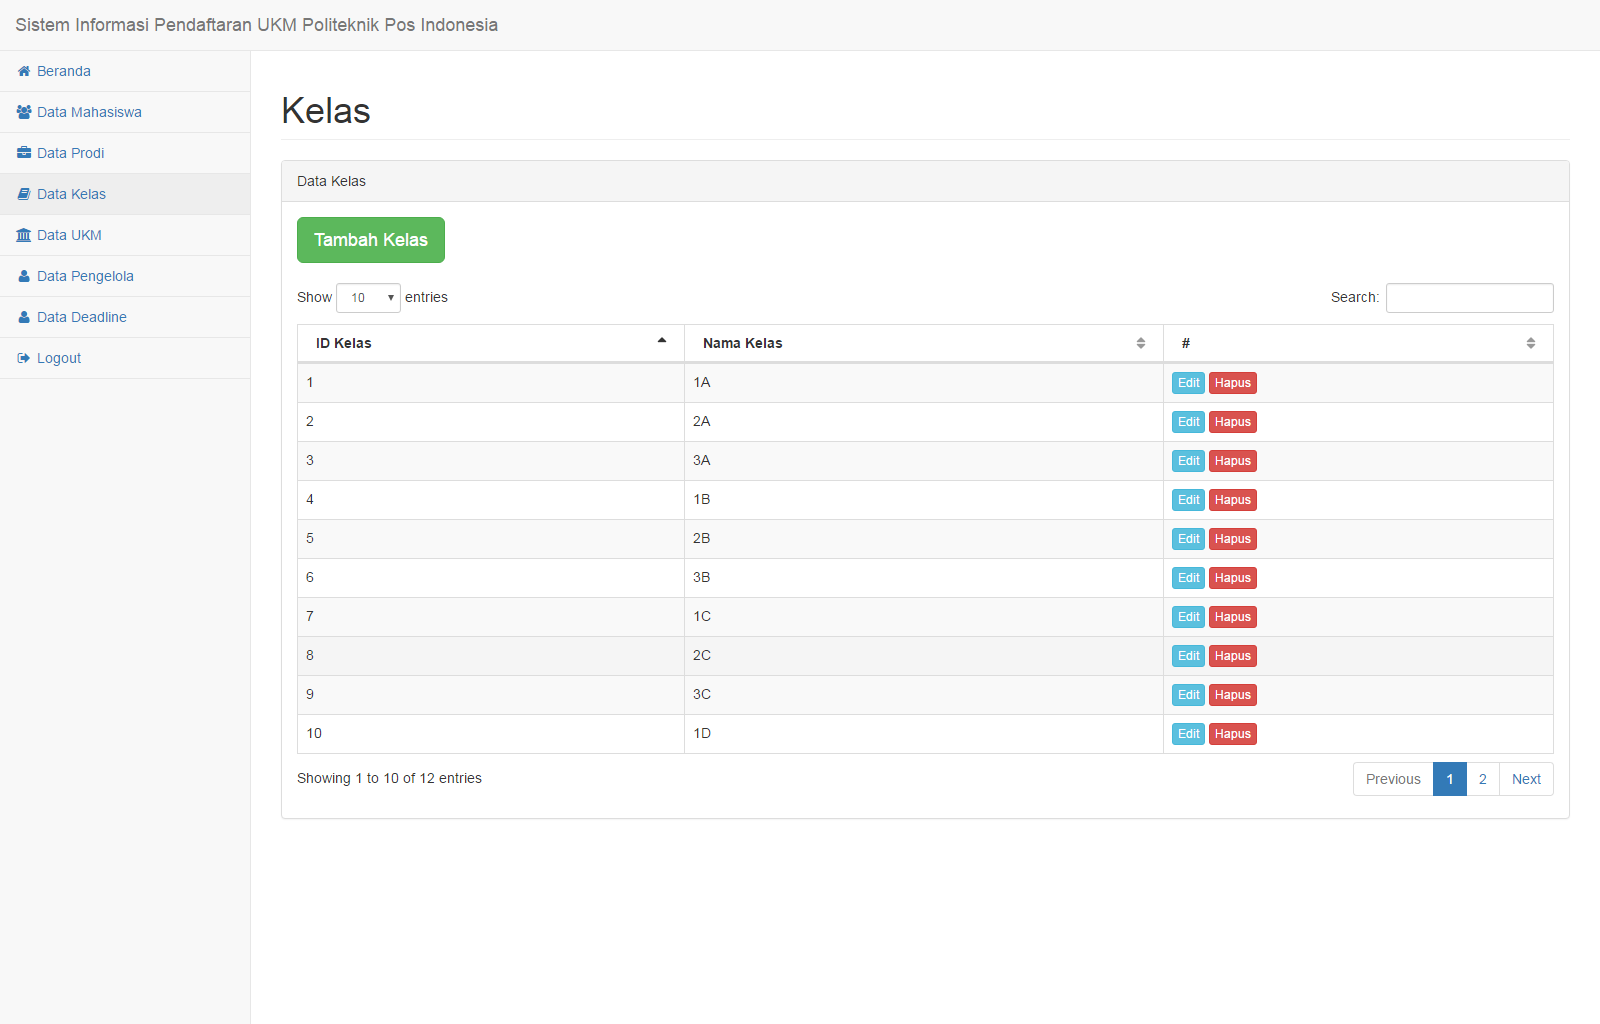Click the home icon beside Beranda
The image size is (1600, 1024).
(24, 71)
